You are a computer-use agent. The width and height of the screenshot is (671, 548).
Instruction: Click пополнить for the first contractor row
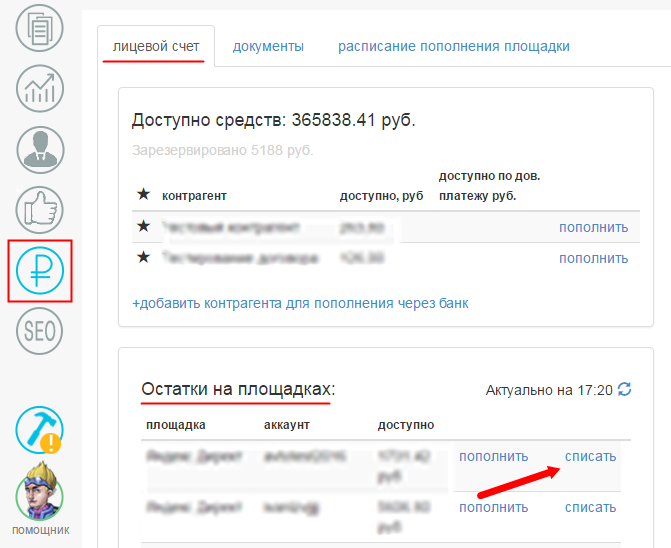594,227
